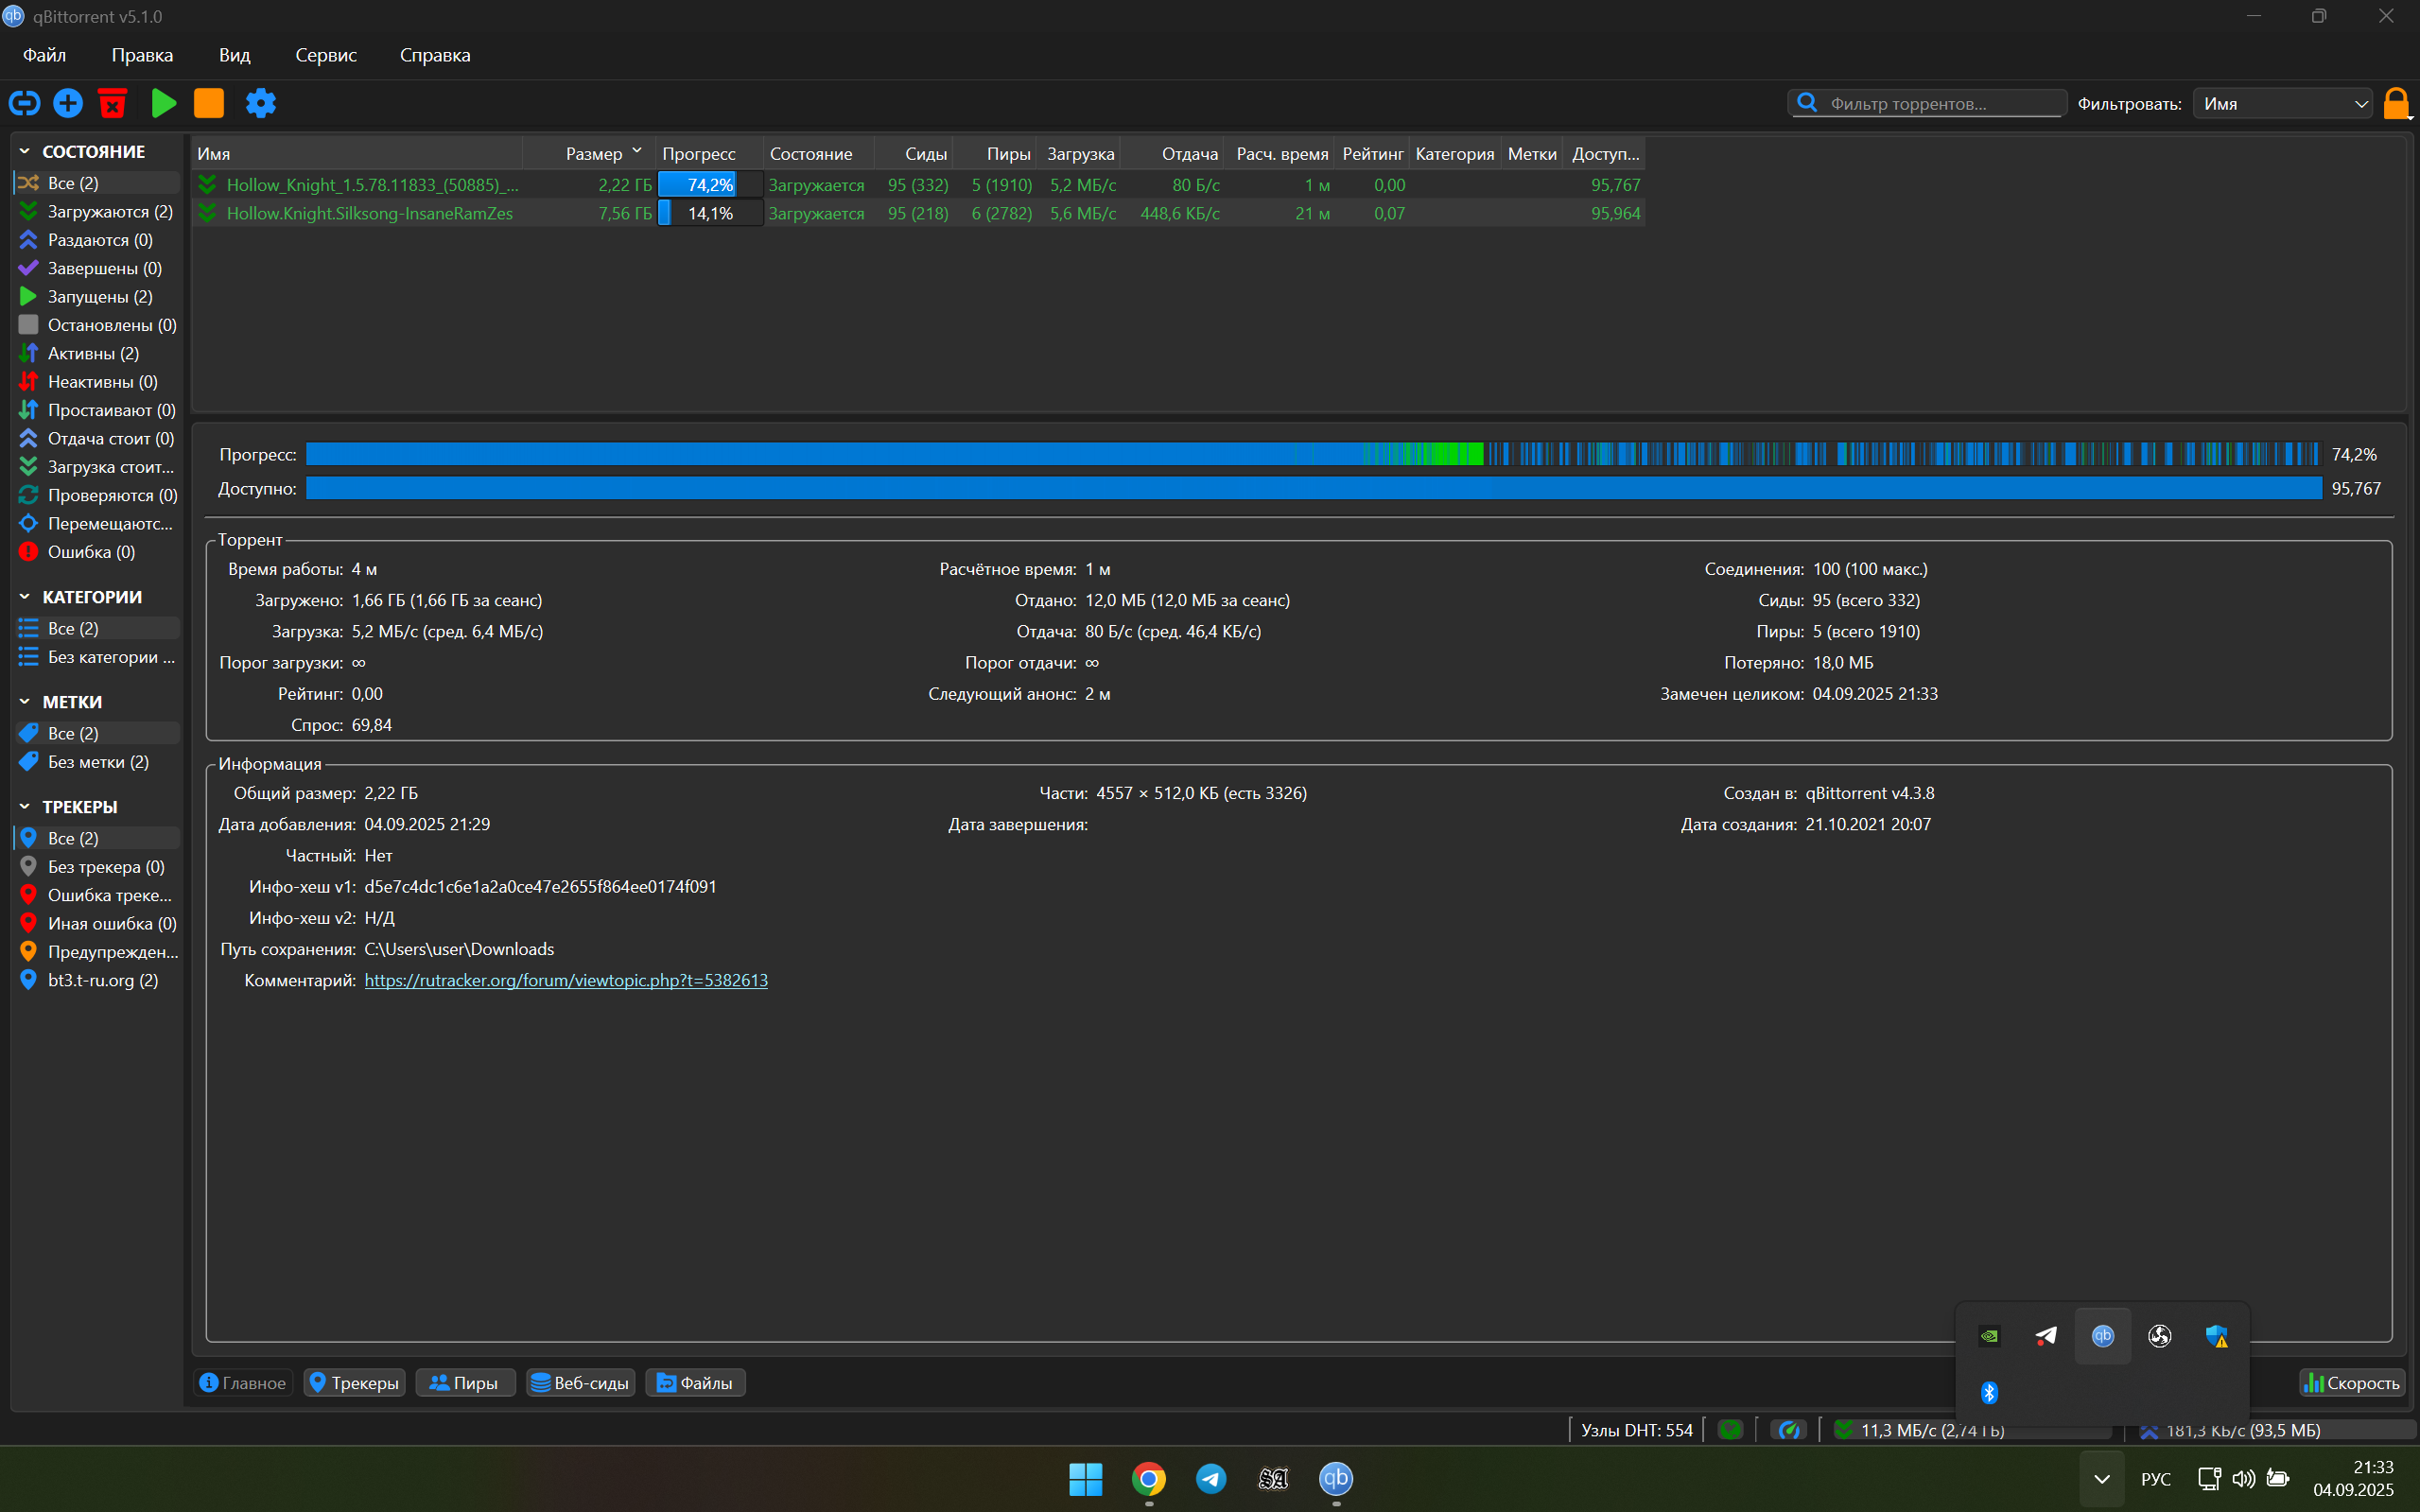Sort by the Сиды column header
The height and width of the screenshot is (1512, 2420).
coord(914,153)
